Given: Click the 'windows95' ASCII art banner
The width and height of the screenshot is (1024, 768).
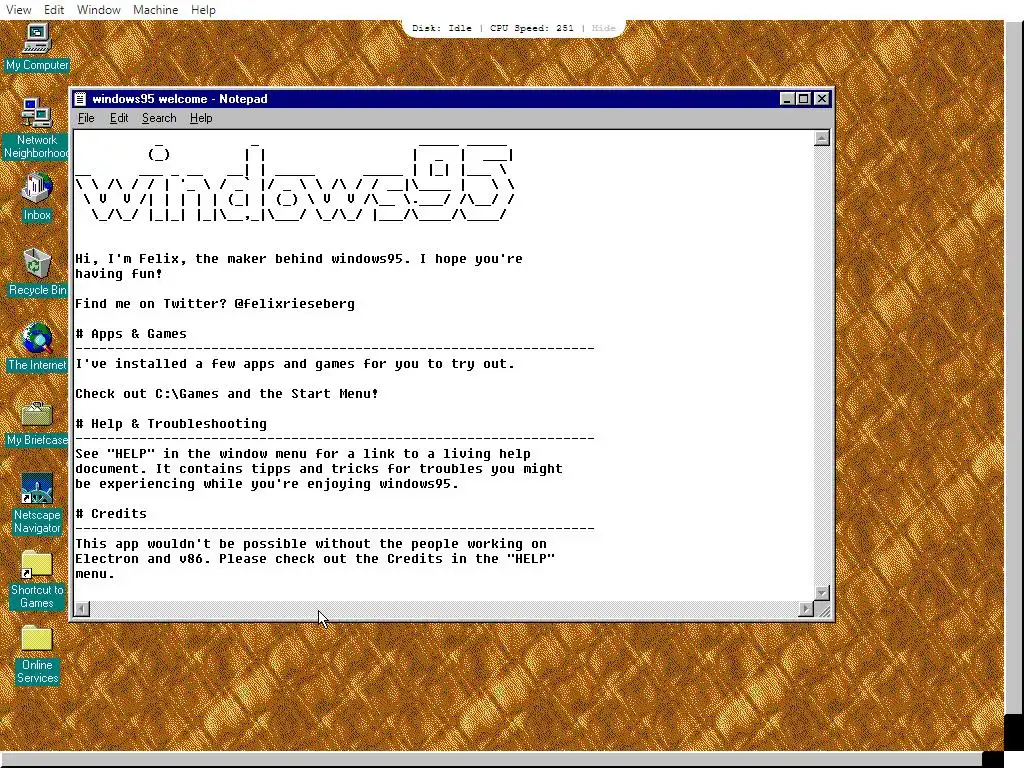Looking at the screenshot, I should pyautogui.click(x=295, y=182).
